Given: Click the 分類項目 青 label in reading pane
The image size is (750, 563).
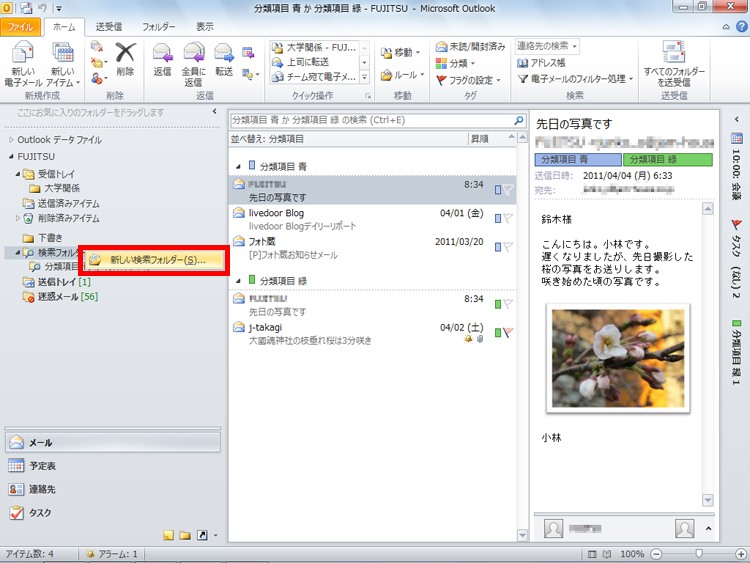Looking at the screenshot, I should click(x=578, y=160).
